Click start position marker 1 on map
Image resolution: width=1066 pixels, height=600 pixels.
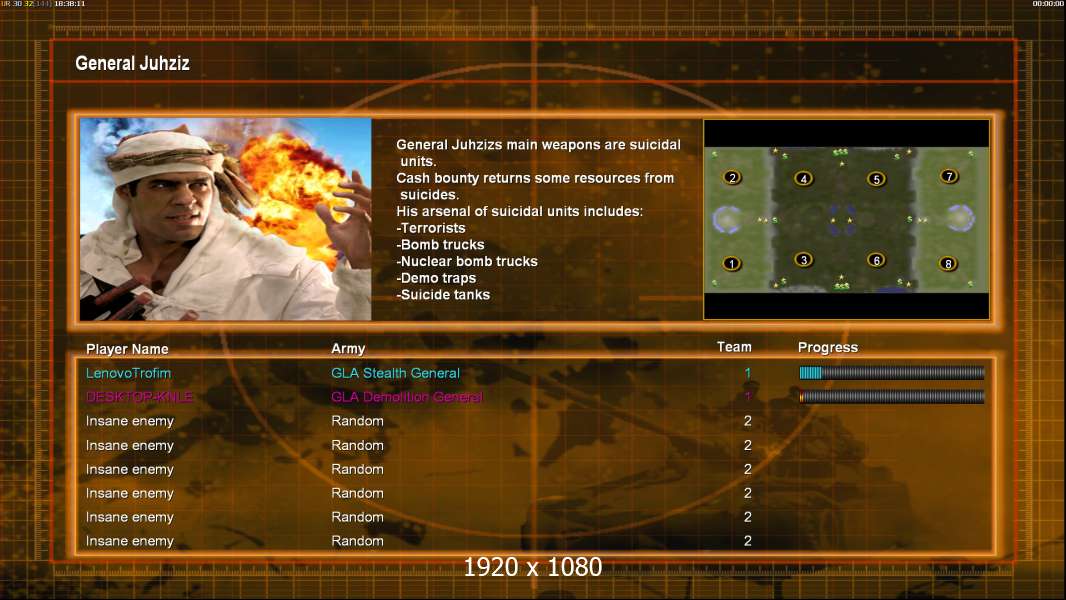pos(732,264)
